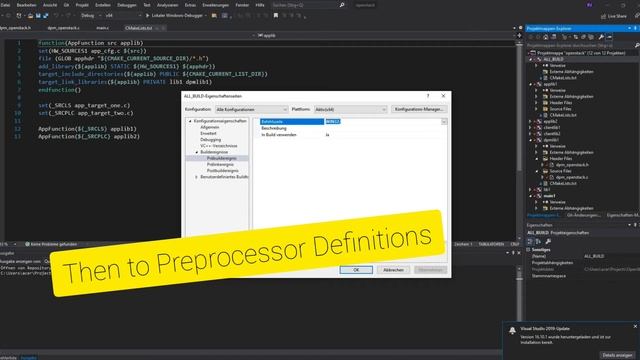
Task: Open the Fenster menu
Action: [x=242, y=5]
